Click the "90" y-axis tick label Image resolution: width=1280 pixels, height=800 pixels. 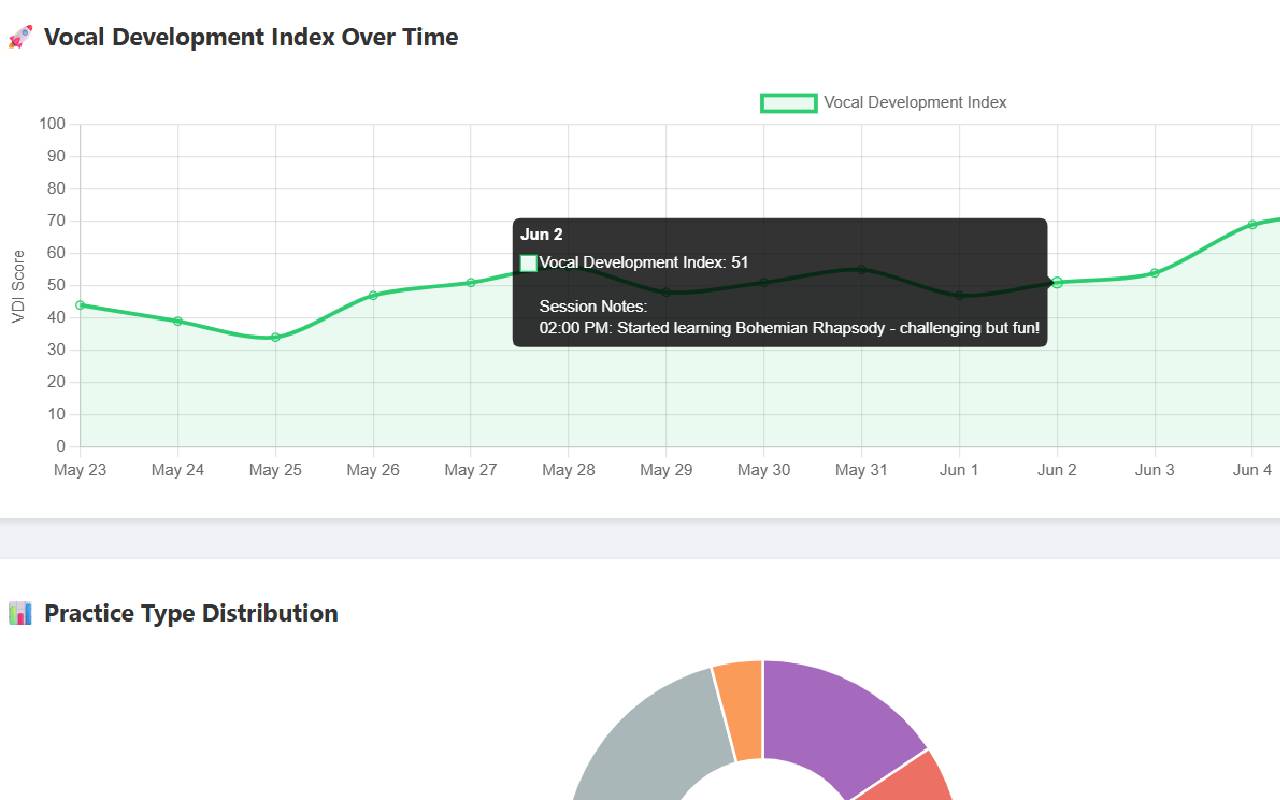pyautogui.click(x=57, y=156)
